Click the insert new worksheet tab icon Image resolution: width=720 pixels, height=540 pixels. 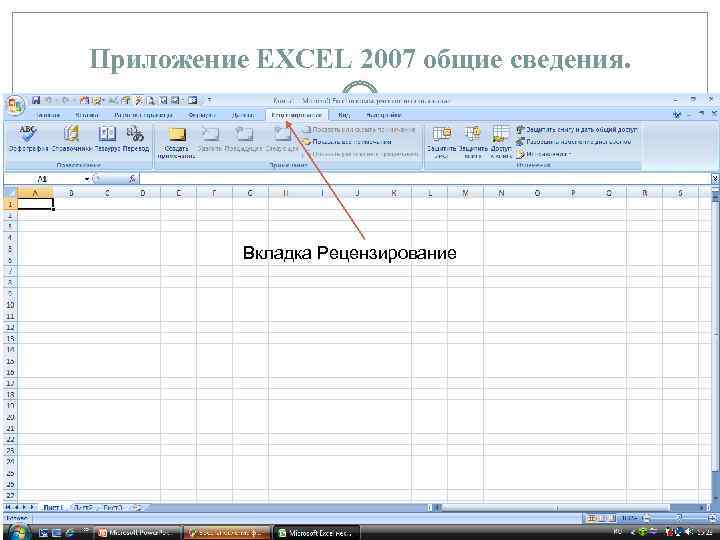pyautogui.click(x=138, y=508)
